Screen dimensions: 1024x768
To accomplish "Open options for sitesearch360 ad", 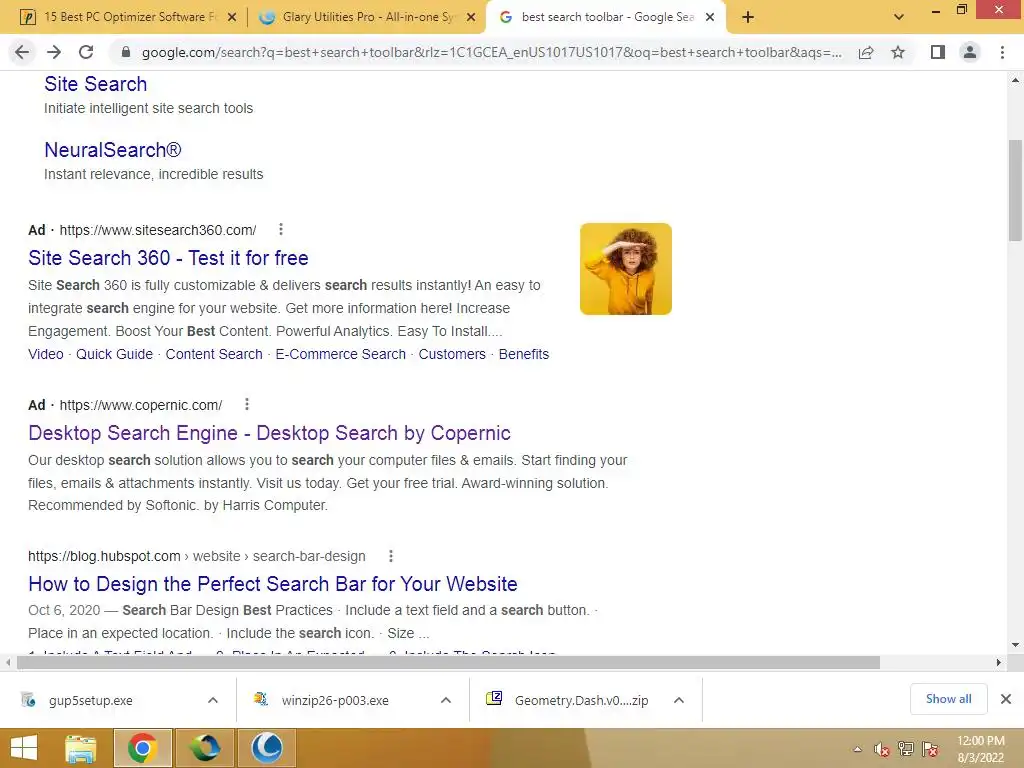I will [x=281, y=229].
